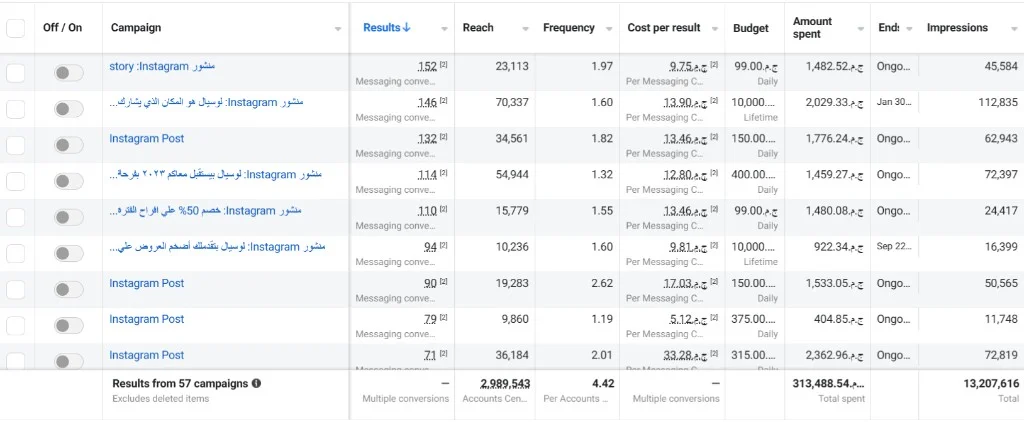This screenshot has width=1024, height=422.
Task: Enable the campaign switch with reach 9,860
Action: click(69, 325)
